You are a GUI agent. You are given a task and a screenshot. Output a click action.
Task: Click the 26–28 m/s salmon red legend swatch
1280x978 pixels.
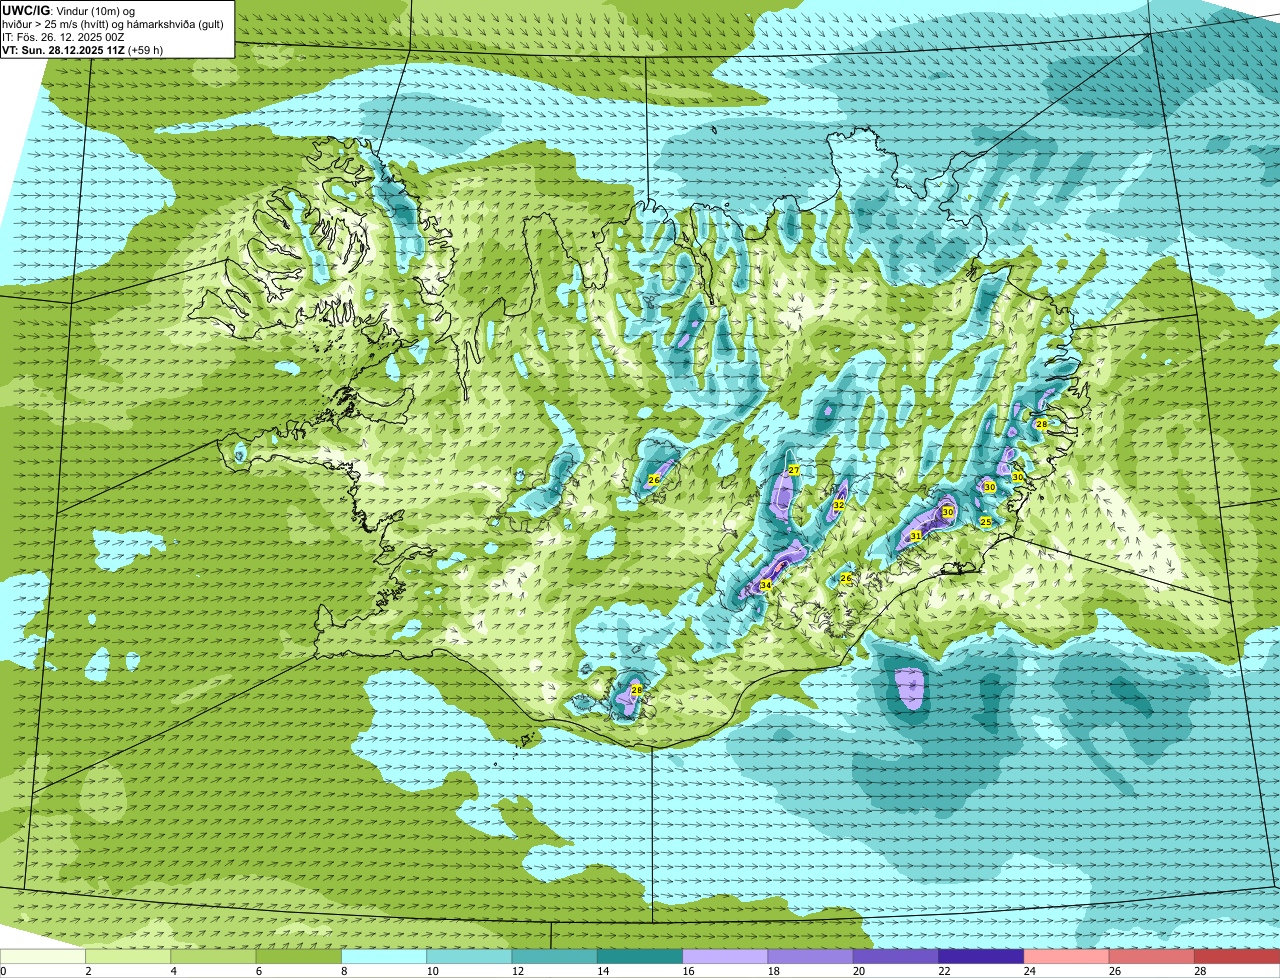point(1152,957)
